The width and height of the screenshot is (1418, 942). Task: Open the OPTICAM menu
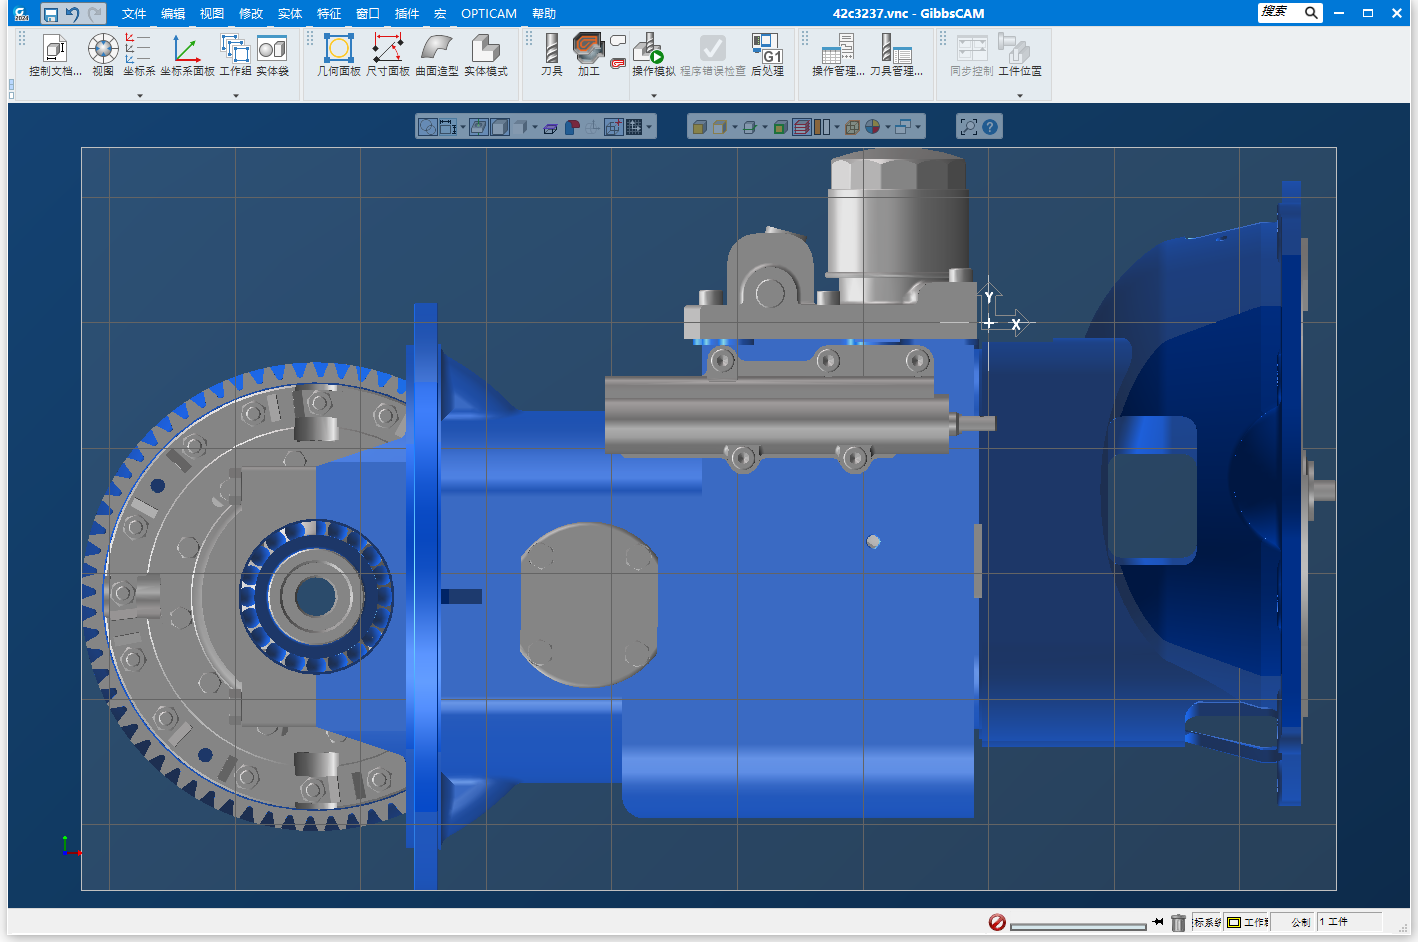click(489, 14)
